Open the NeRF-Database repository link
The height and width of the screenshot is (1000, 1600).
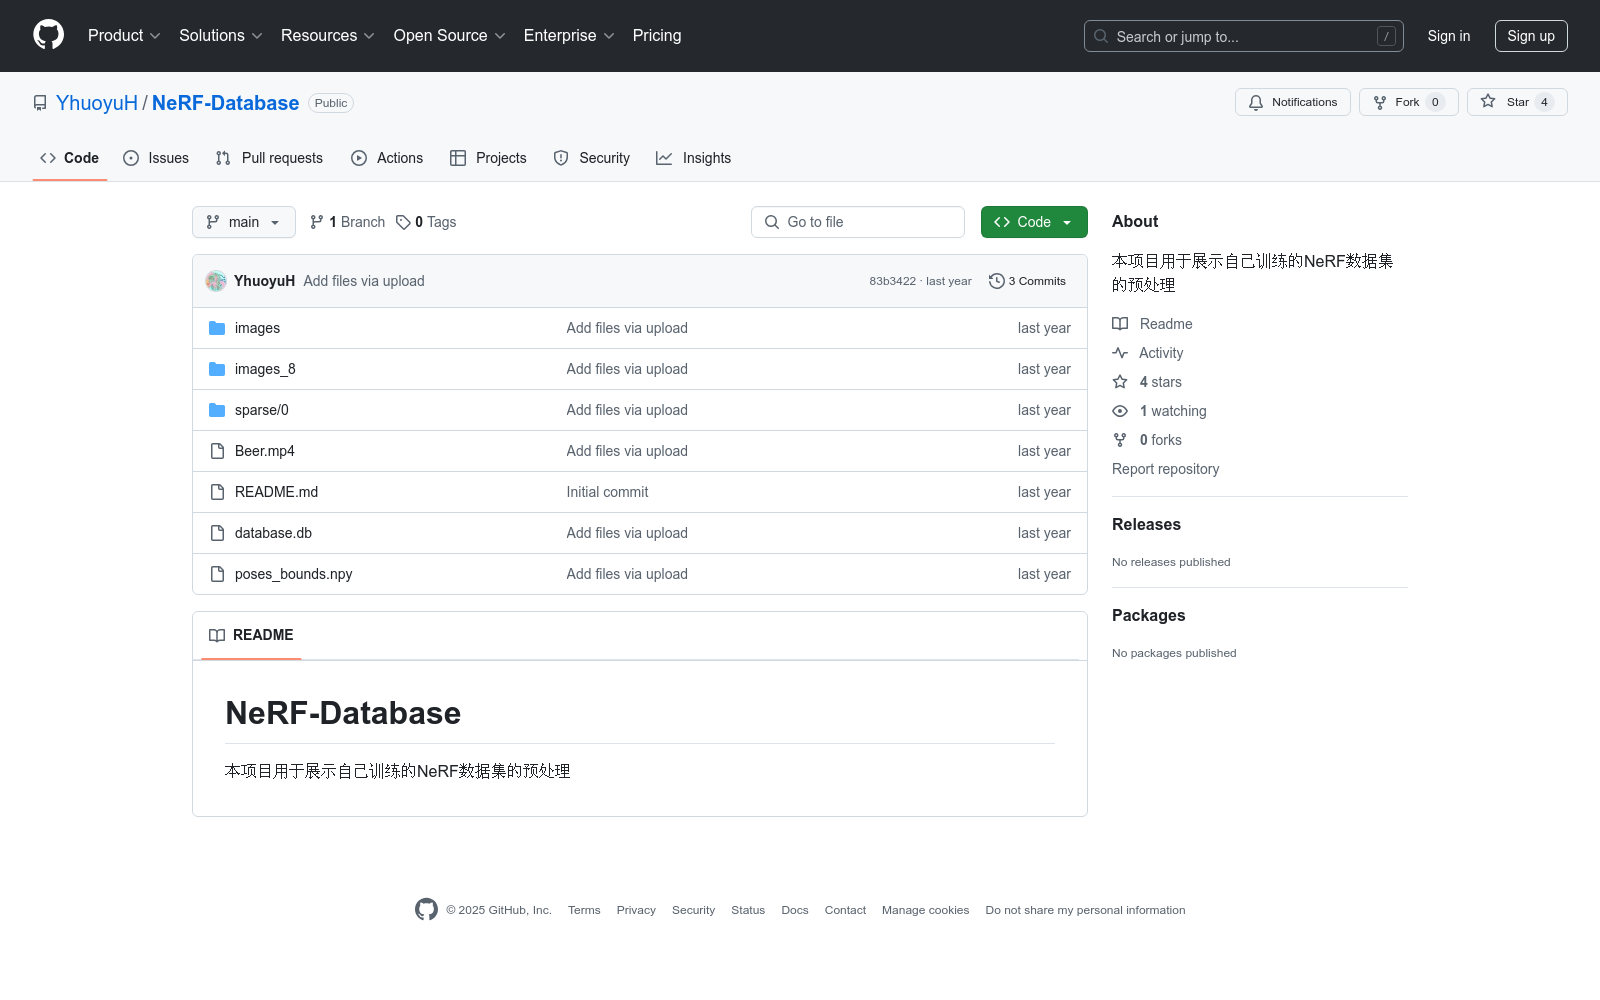tap(225, 103)
